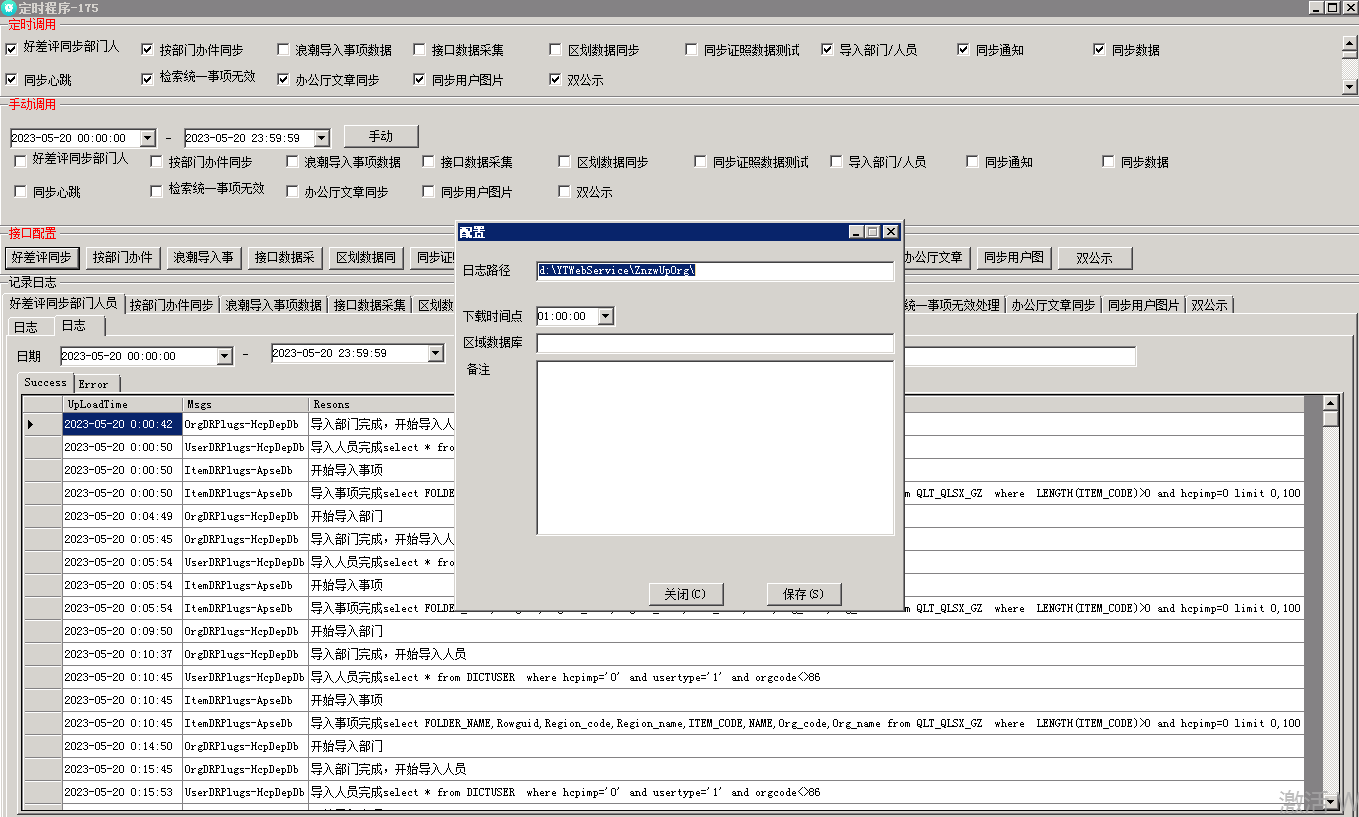This screenshot has width=1359, height=817.
Task: Click the Msgs column header
Action: [245, 405]
